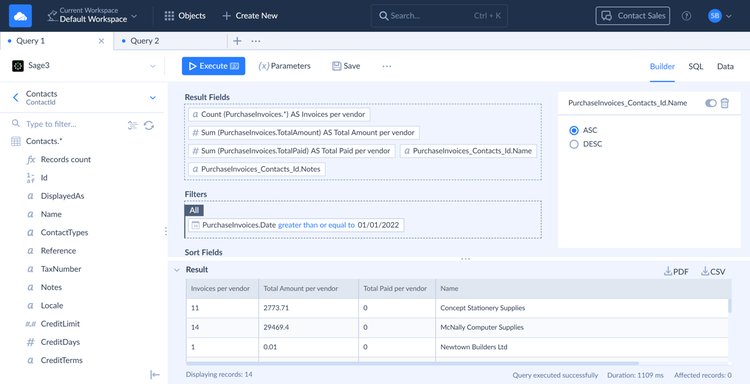
Task: Click the filter operator greater than or equal to
Action: [316, 225]
